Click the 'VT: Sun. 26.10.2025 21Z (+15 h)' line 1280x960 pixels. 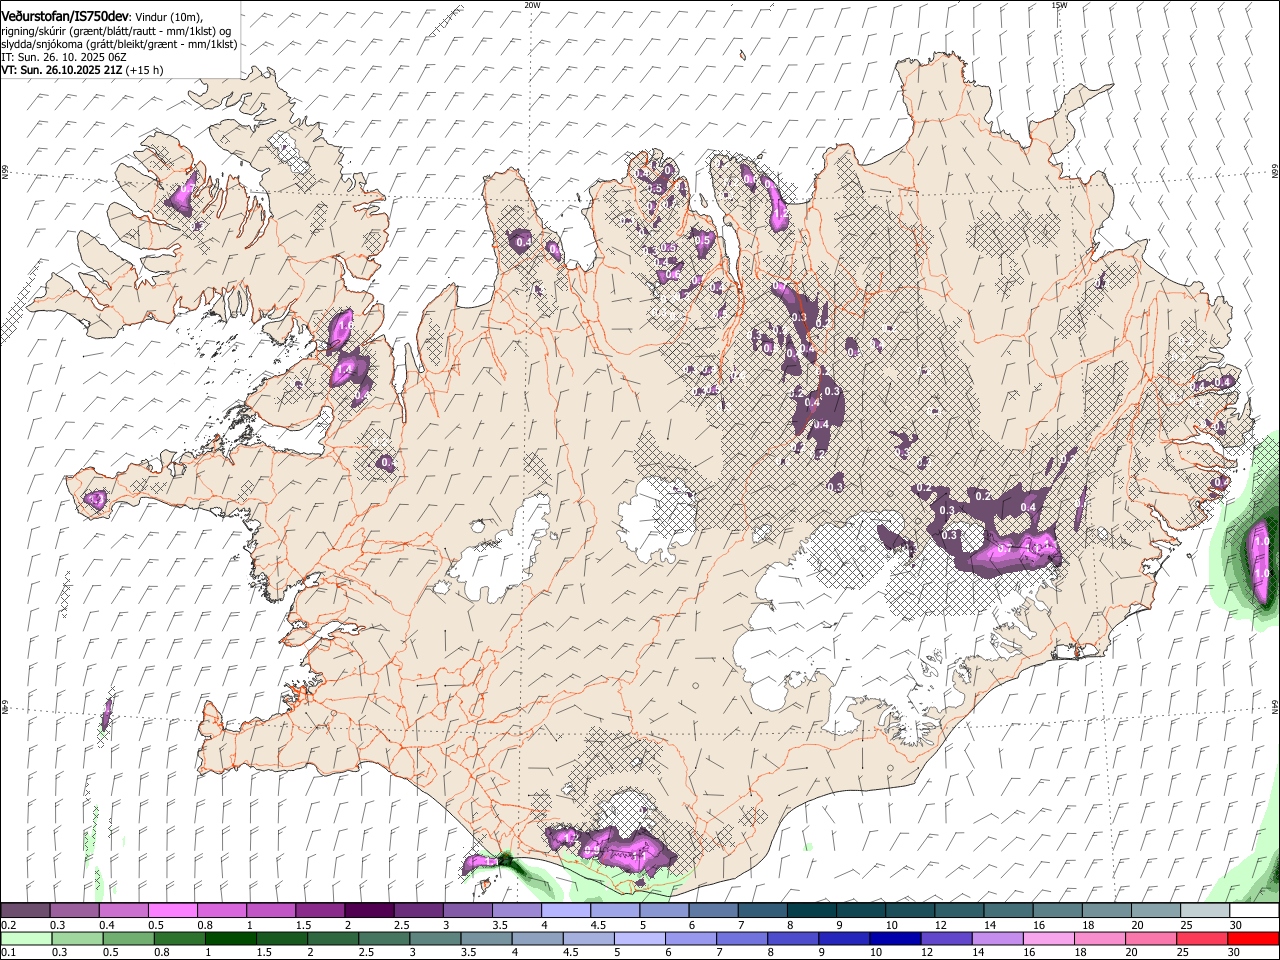click(x=82, y=70)
